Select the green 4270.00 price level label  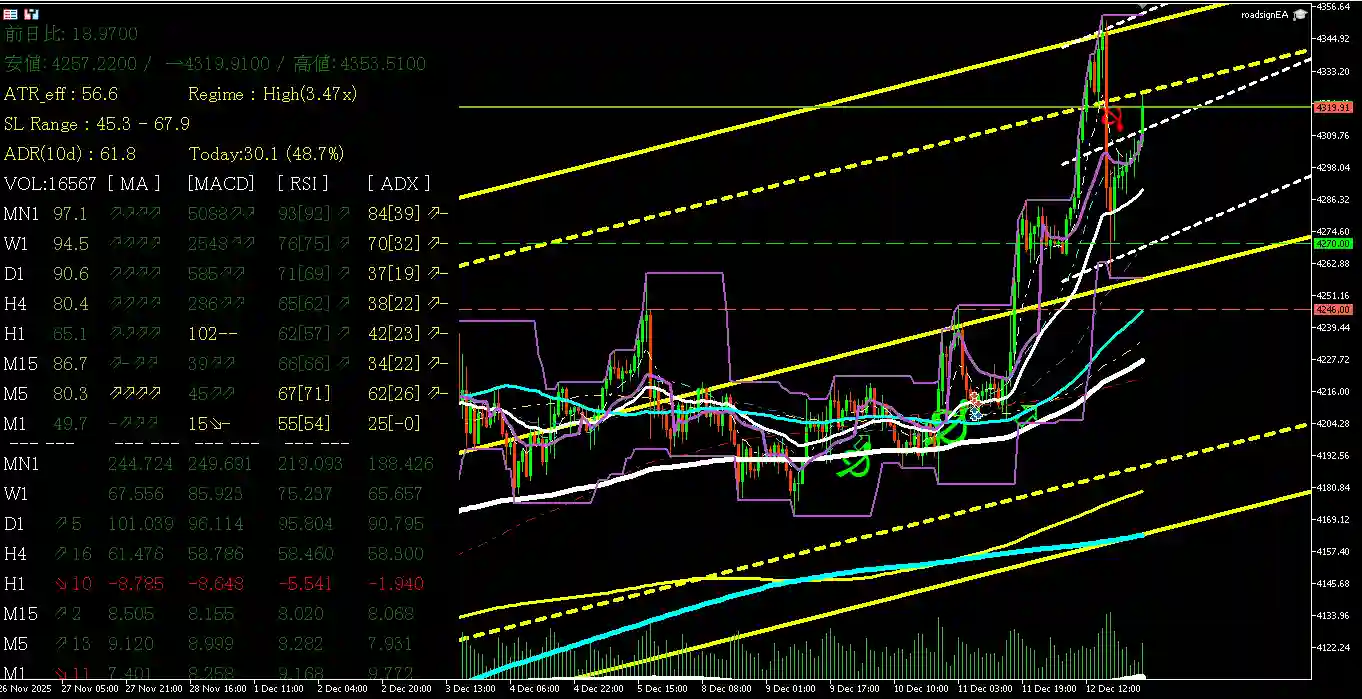click(x=1334, y=243)
